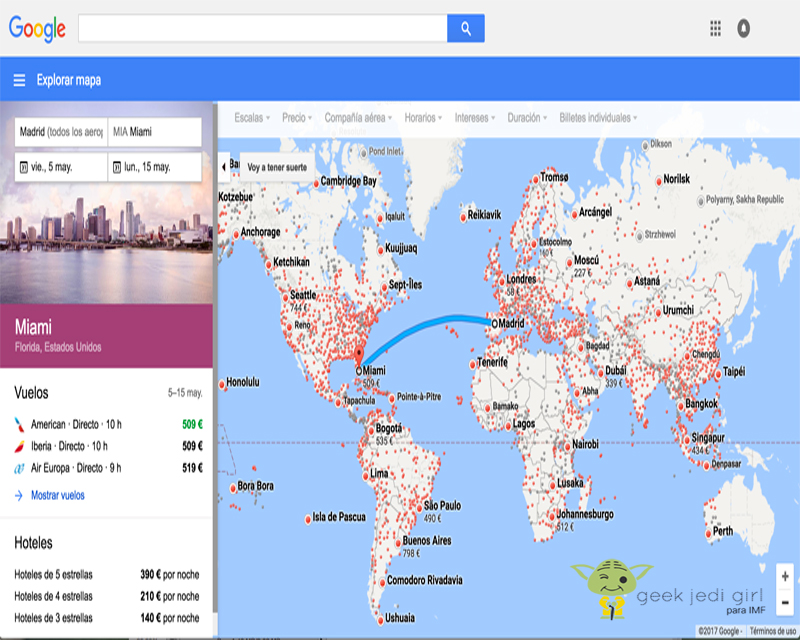The width and height of the screenshot is (800, 640).
Task: Click the Seattle map label
Action: click(x=303, y=295)
